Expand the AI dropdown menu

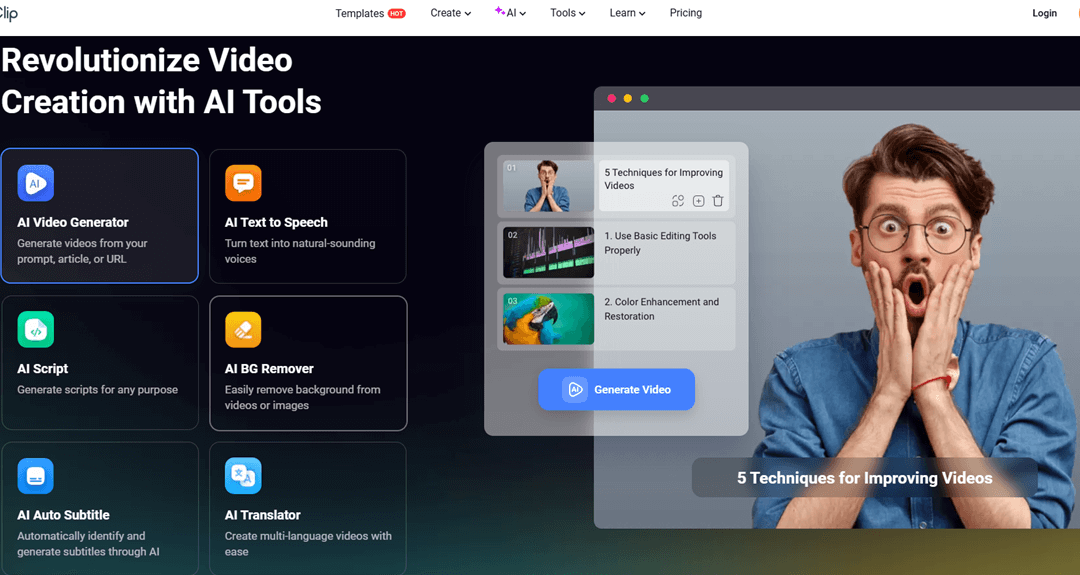(x=516, y=13)
